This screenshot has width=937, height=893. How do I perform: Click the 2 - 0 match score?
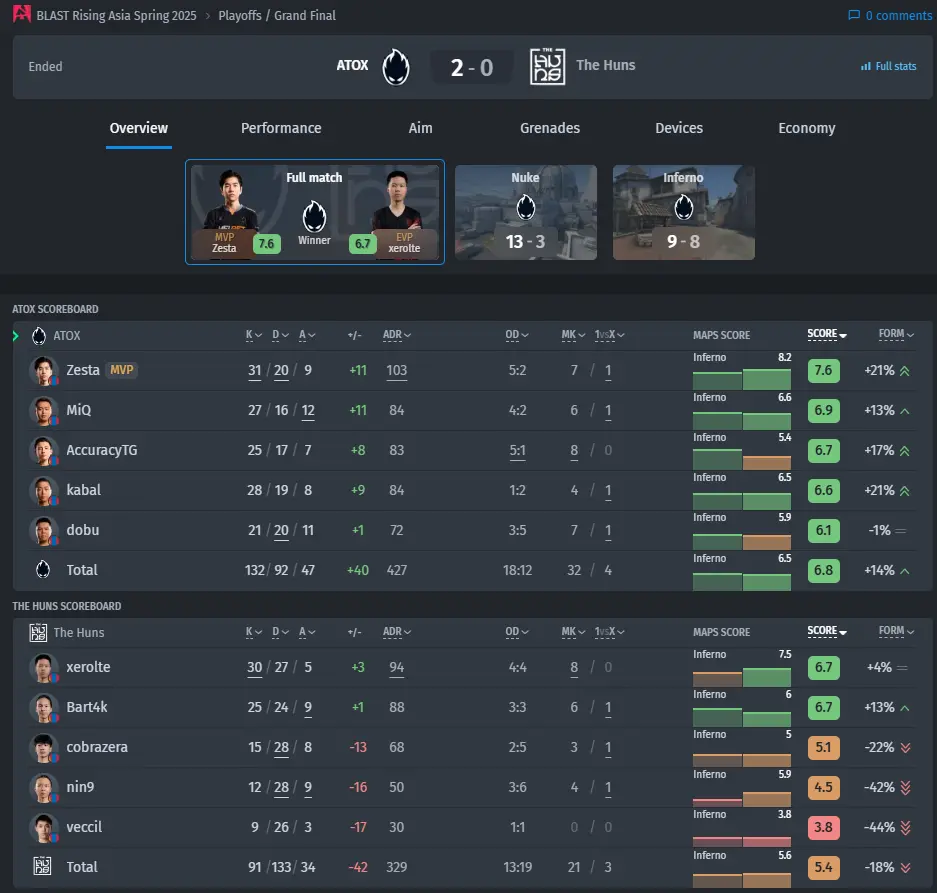[471, 68]
